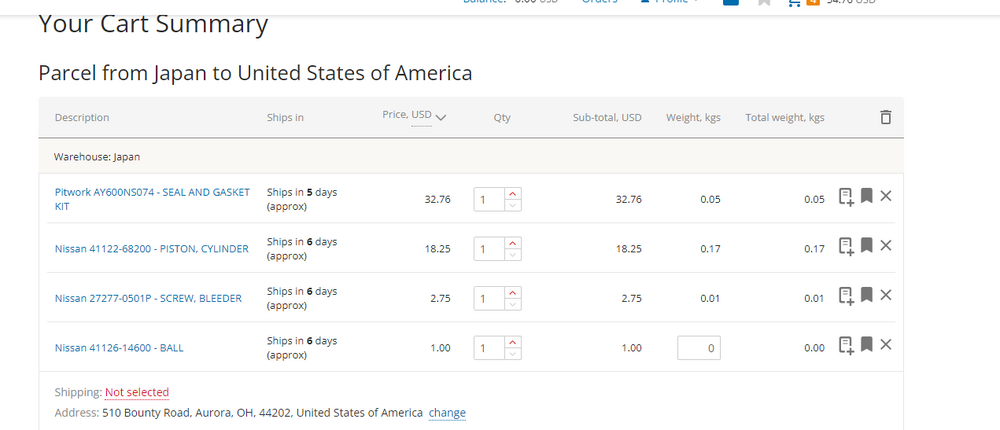Bookmark the Nissan 41122-68200 piston
This screenshot has width=1000, height=430.
(x=866, y=245)
